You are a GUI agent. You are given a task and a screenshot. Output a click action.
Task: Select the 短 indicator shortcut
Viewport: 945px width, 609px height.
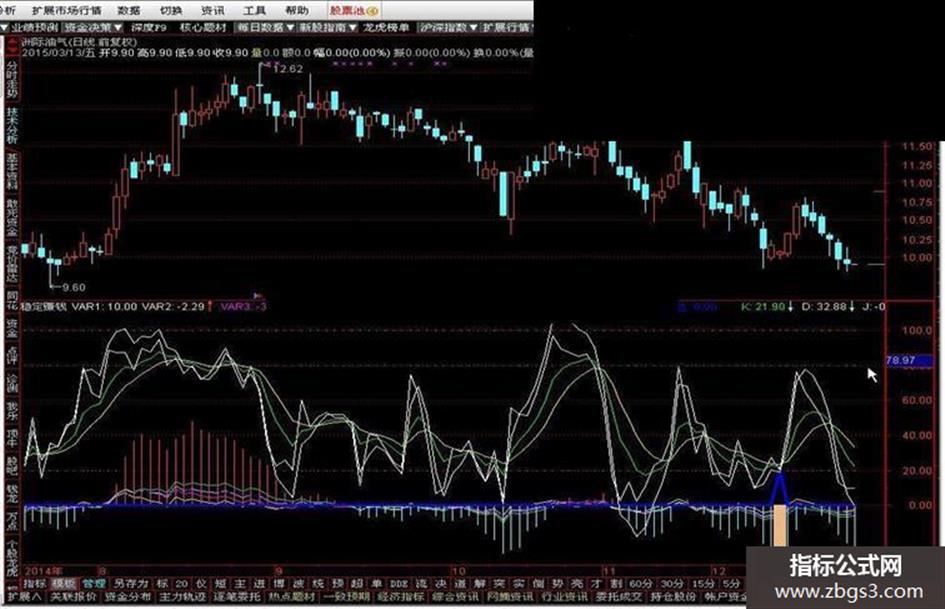(x=221, y=583)
